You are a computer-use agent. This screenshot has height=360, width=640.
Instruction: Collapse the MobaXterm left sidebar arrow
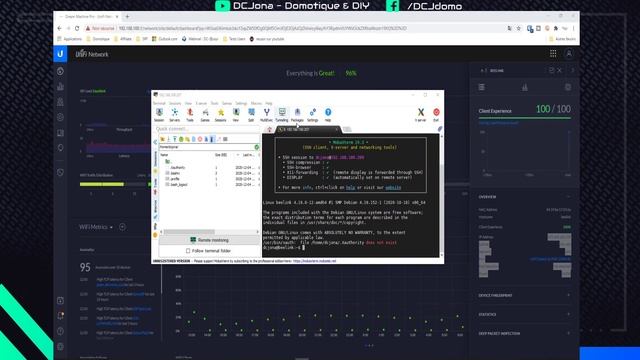pyautogui.click(x=155, y=142)
